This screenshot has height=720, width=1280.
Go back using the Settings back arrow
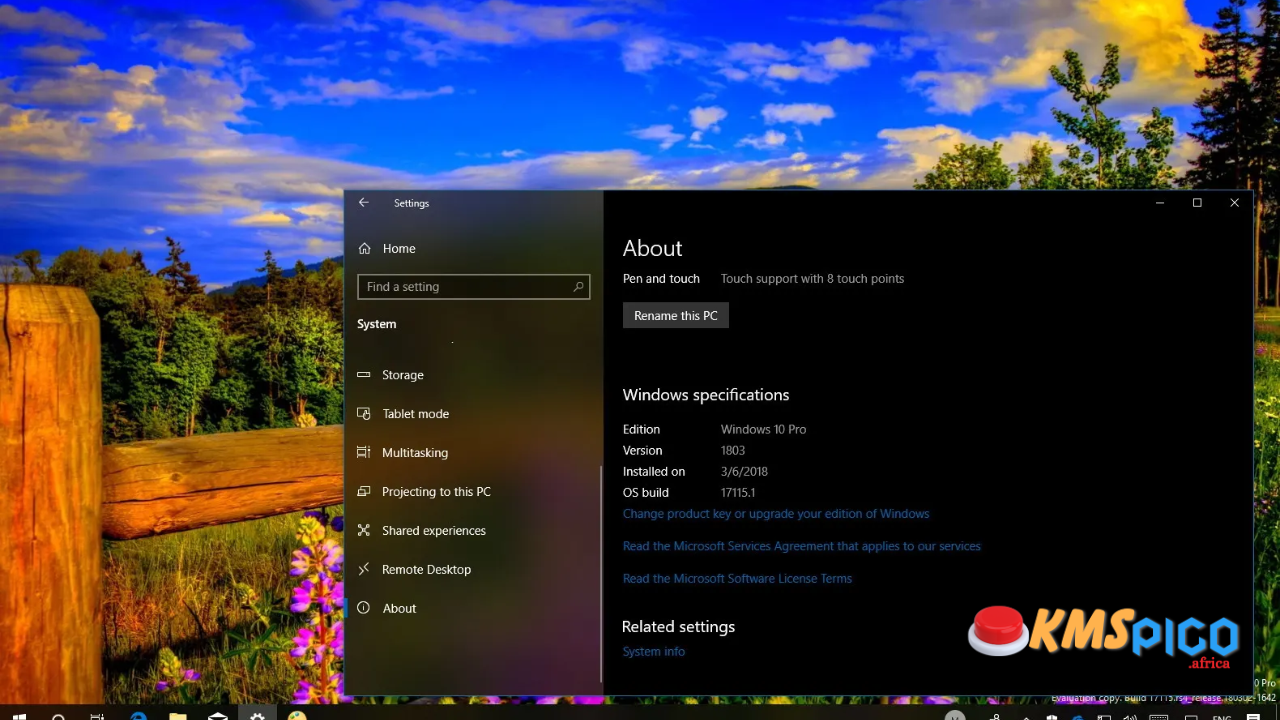pos(364,202)
